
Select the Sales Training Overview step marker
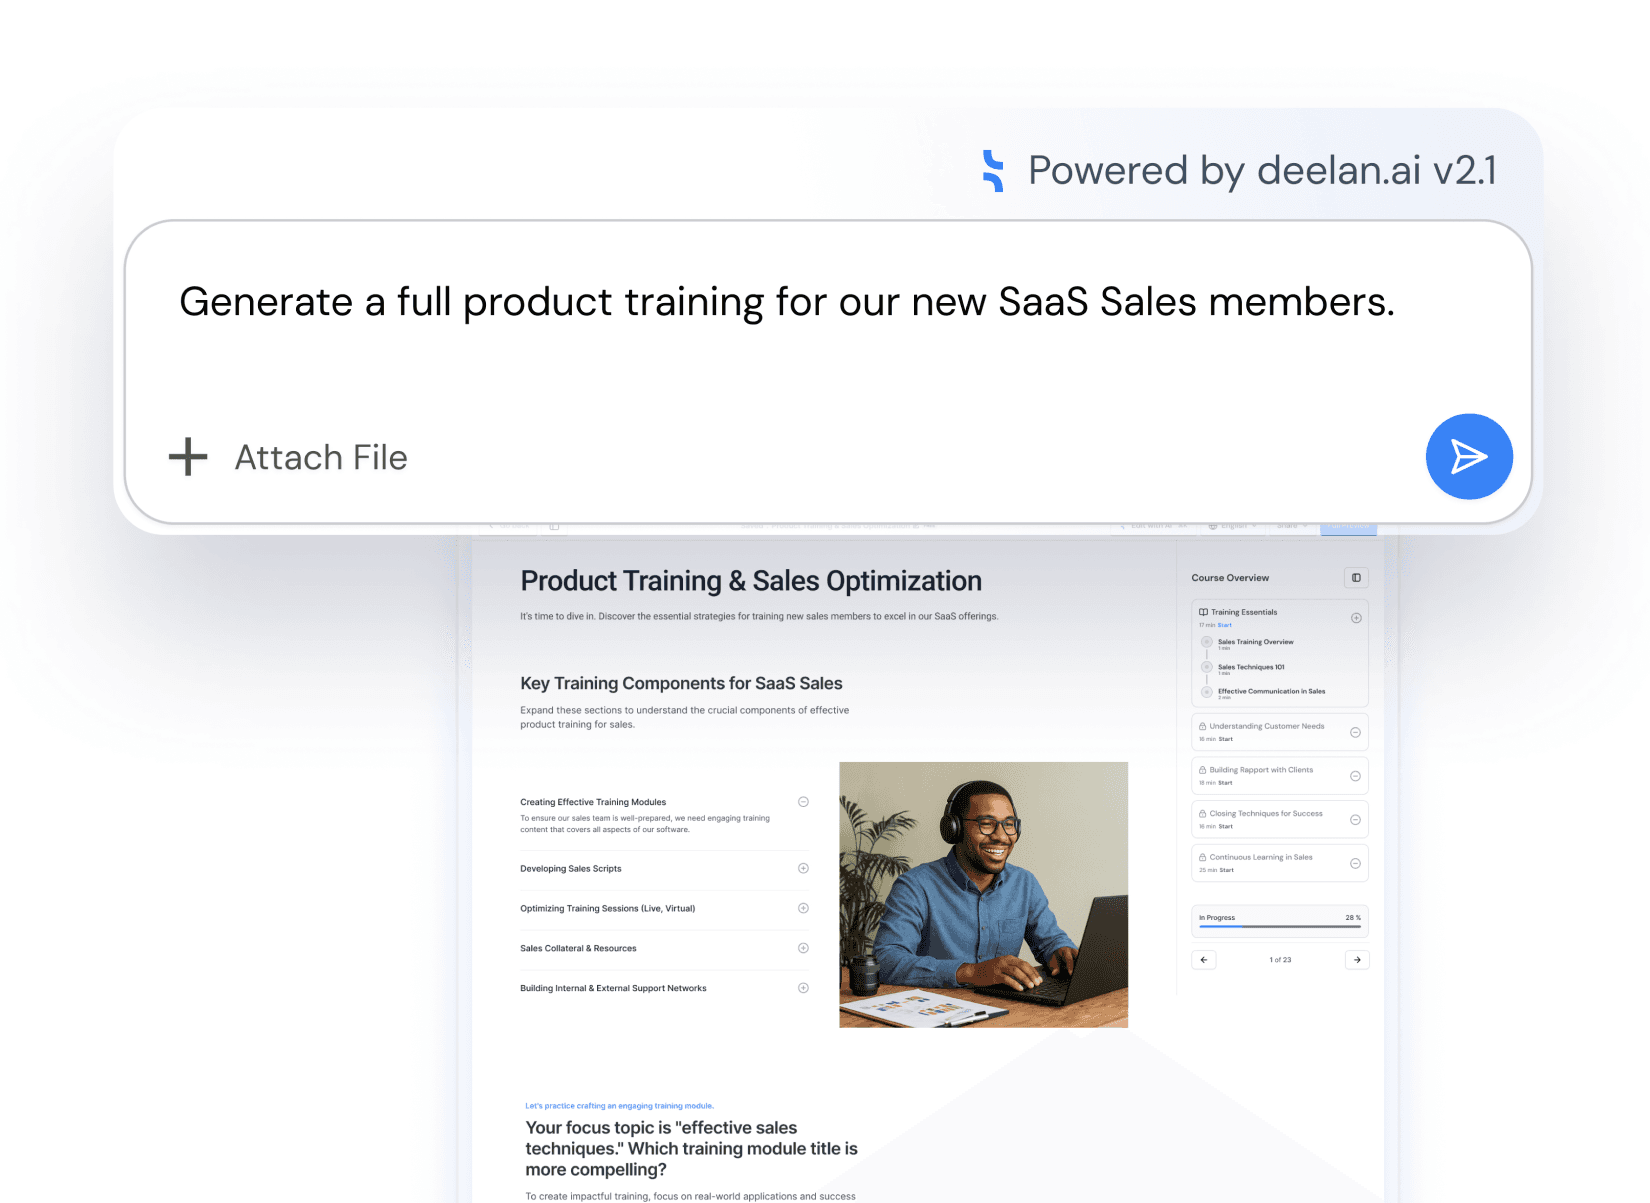[1207, 642]
